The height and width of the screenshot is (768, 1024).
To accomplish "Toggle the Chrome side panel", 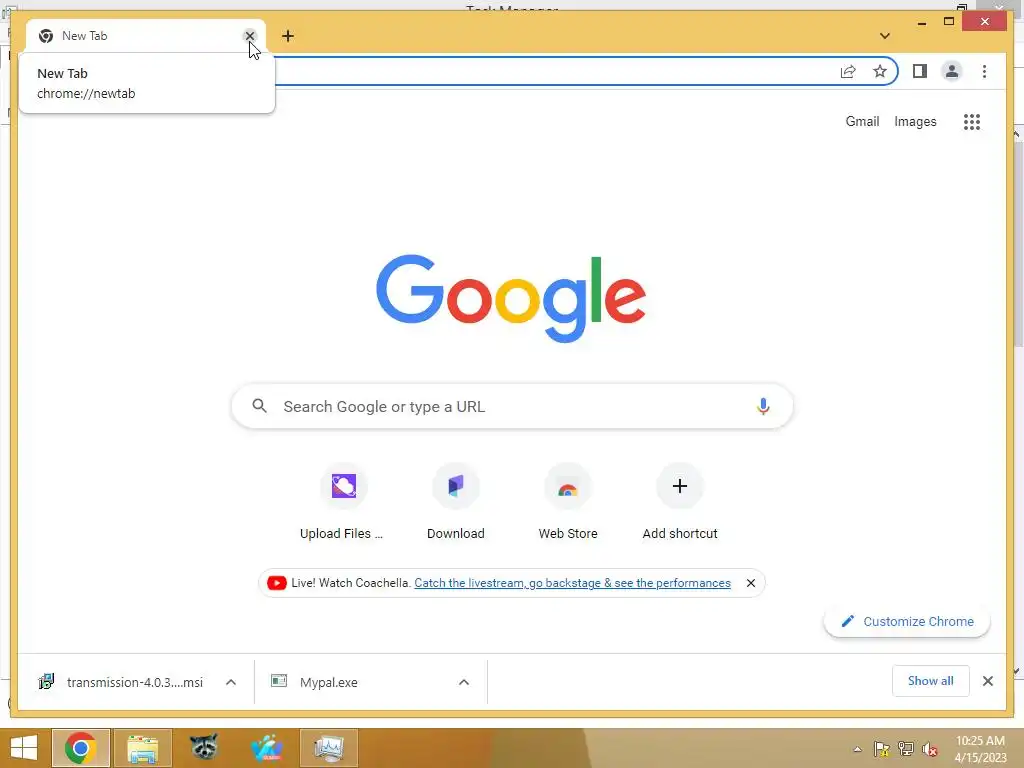I will point(920,71).
